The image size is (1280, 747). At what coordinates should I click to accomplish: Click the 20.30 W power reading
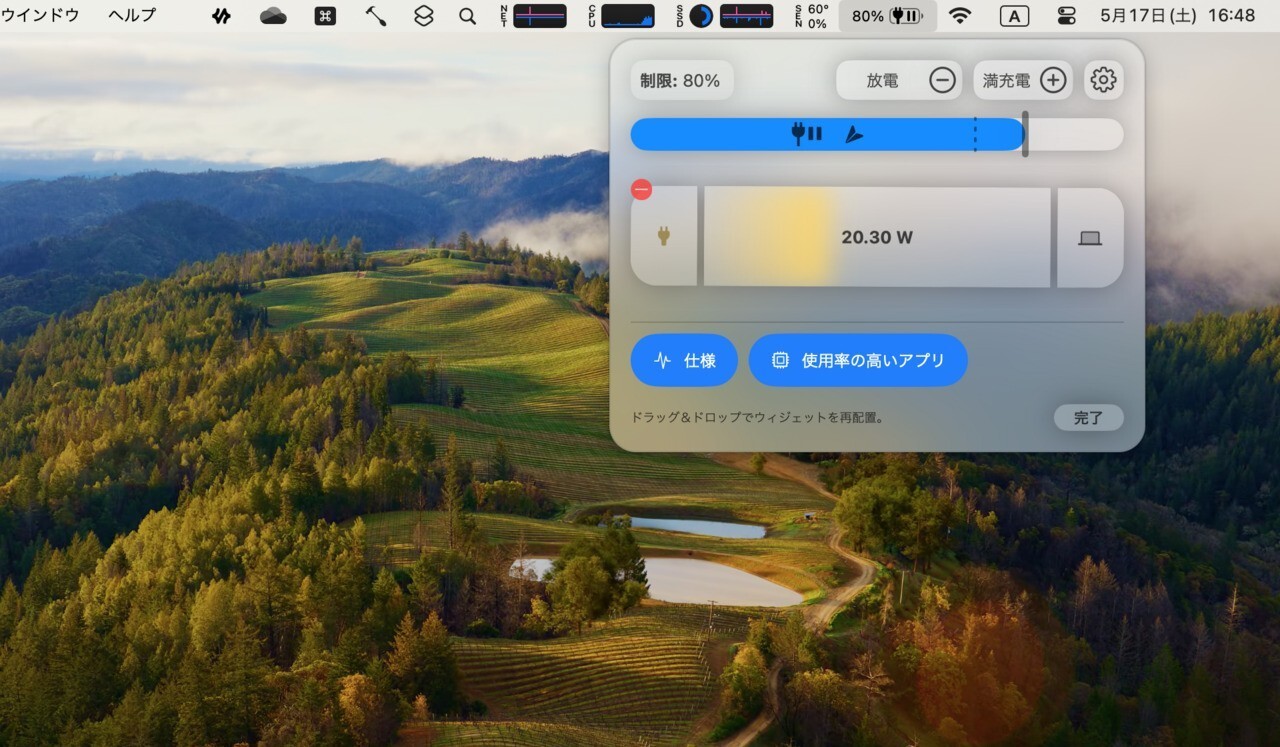pyautogui.click(x=877, y=237)
